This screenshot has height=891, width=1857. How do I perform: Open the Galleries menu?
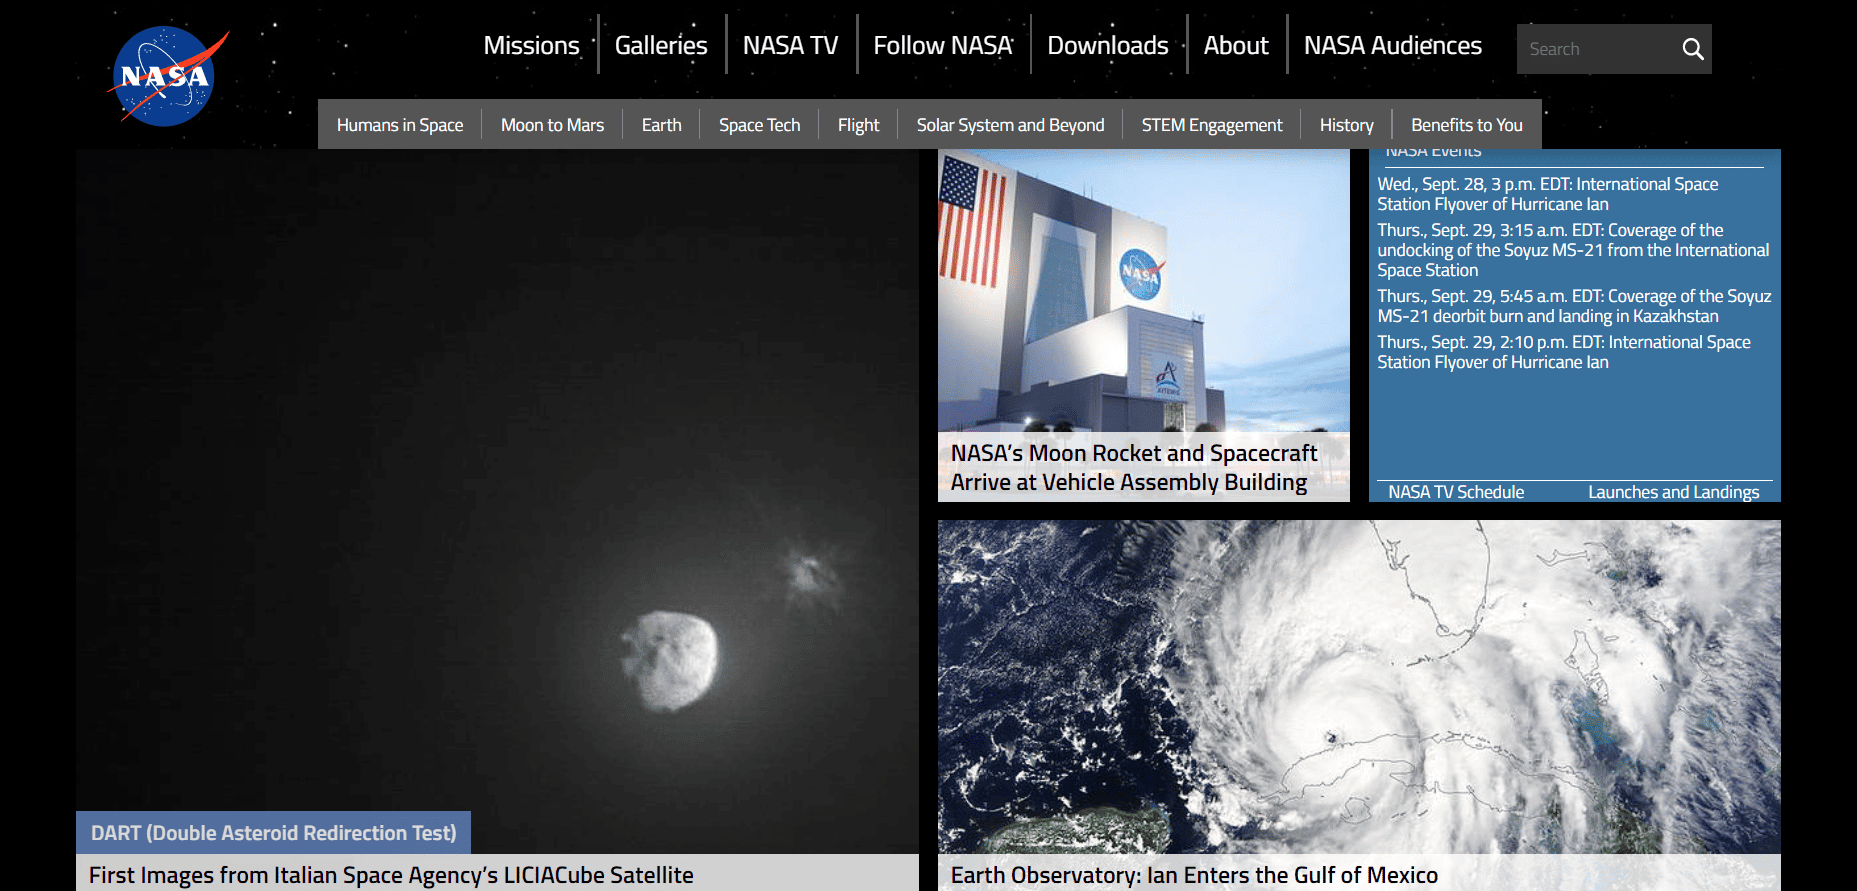coord(661,45)
